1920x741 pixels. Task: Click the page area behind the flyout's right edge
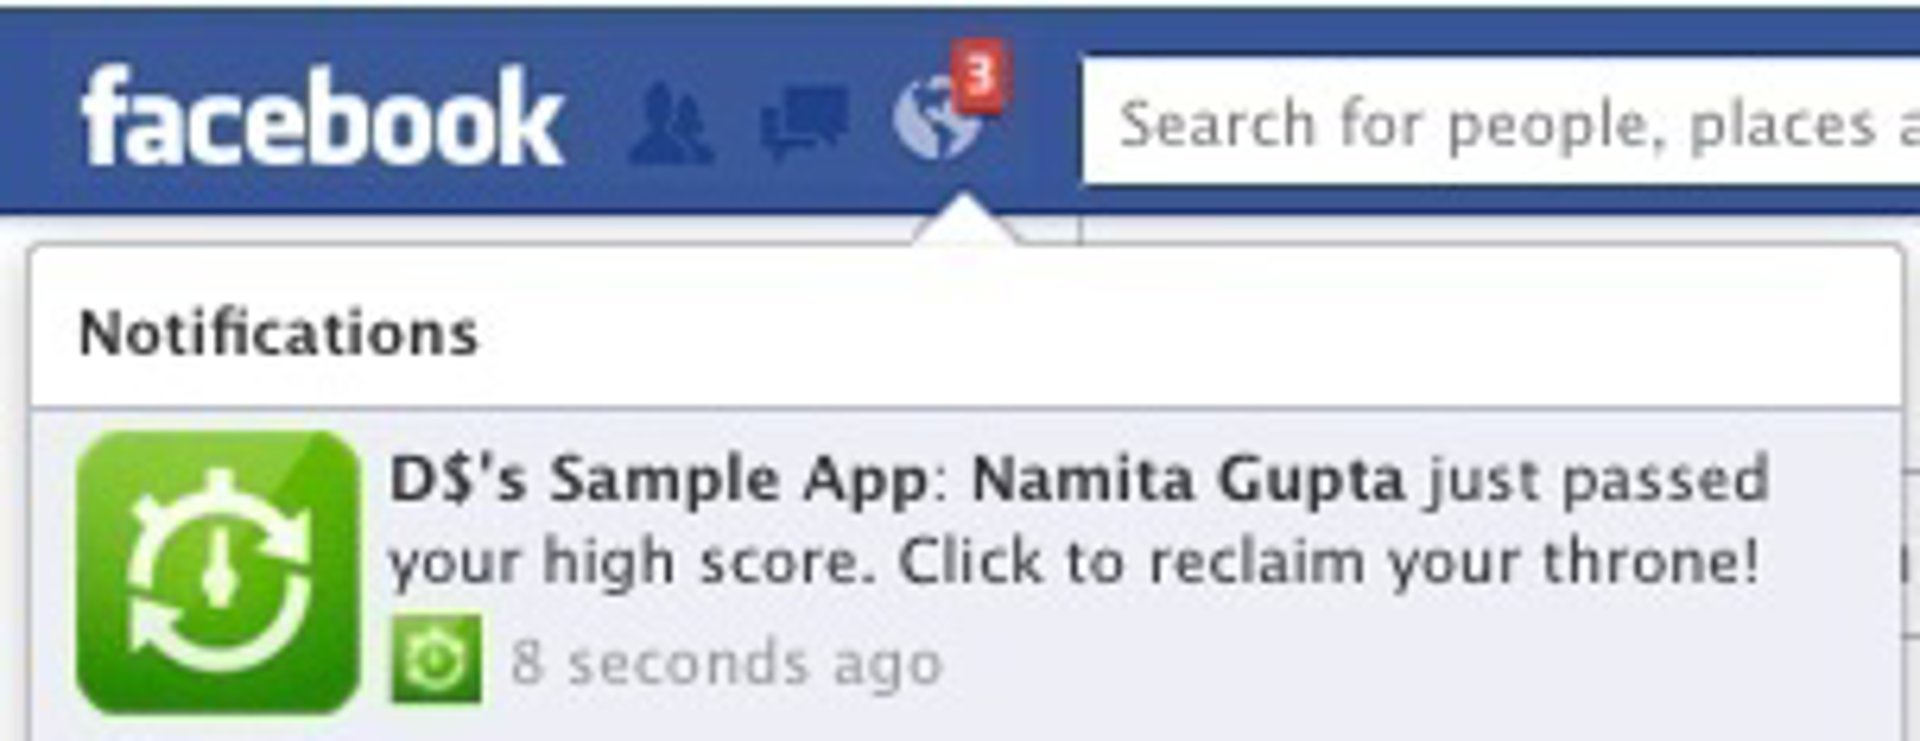pos(1911,480)
